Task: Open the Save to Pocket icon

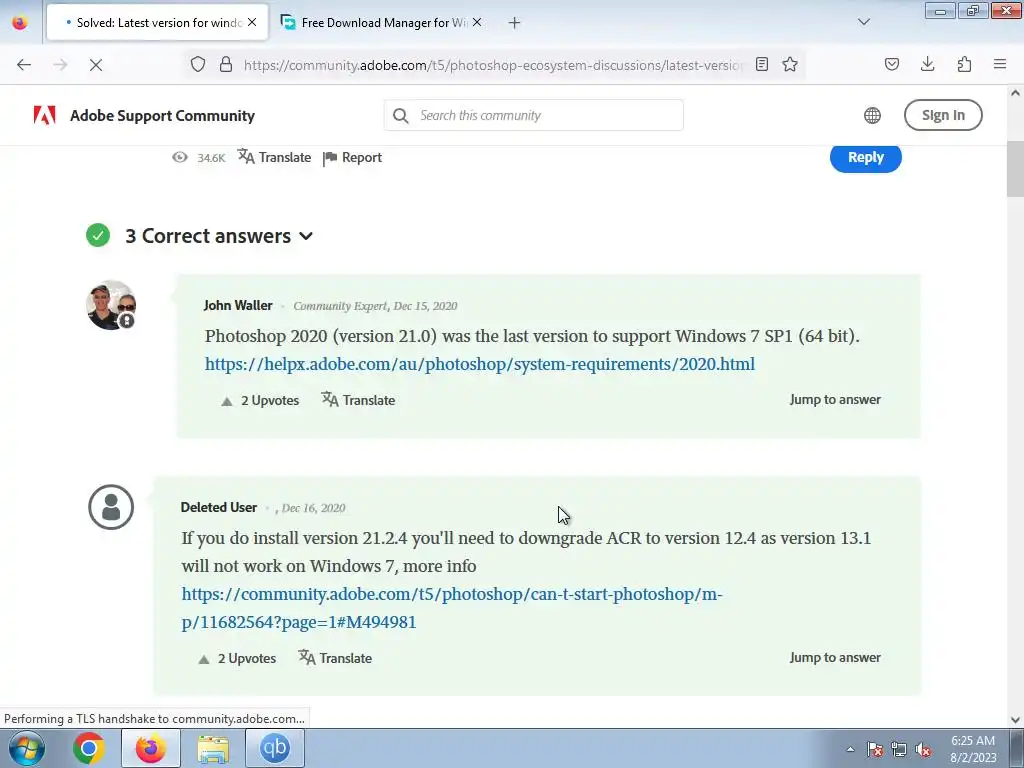Action: click(x=891, y=64)
